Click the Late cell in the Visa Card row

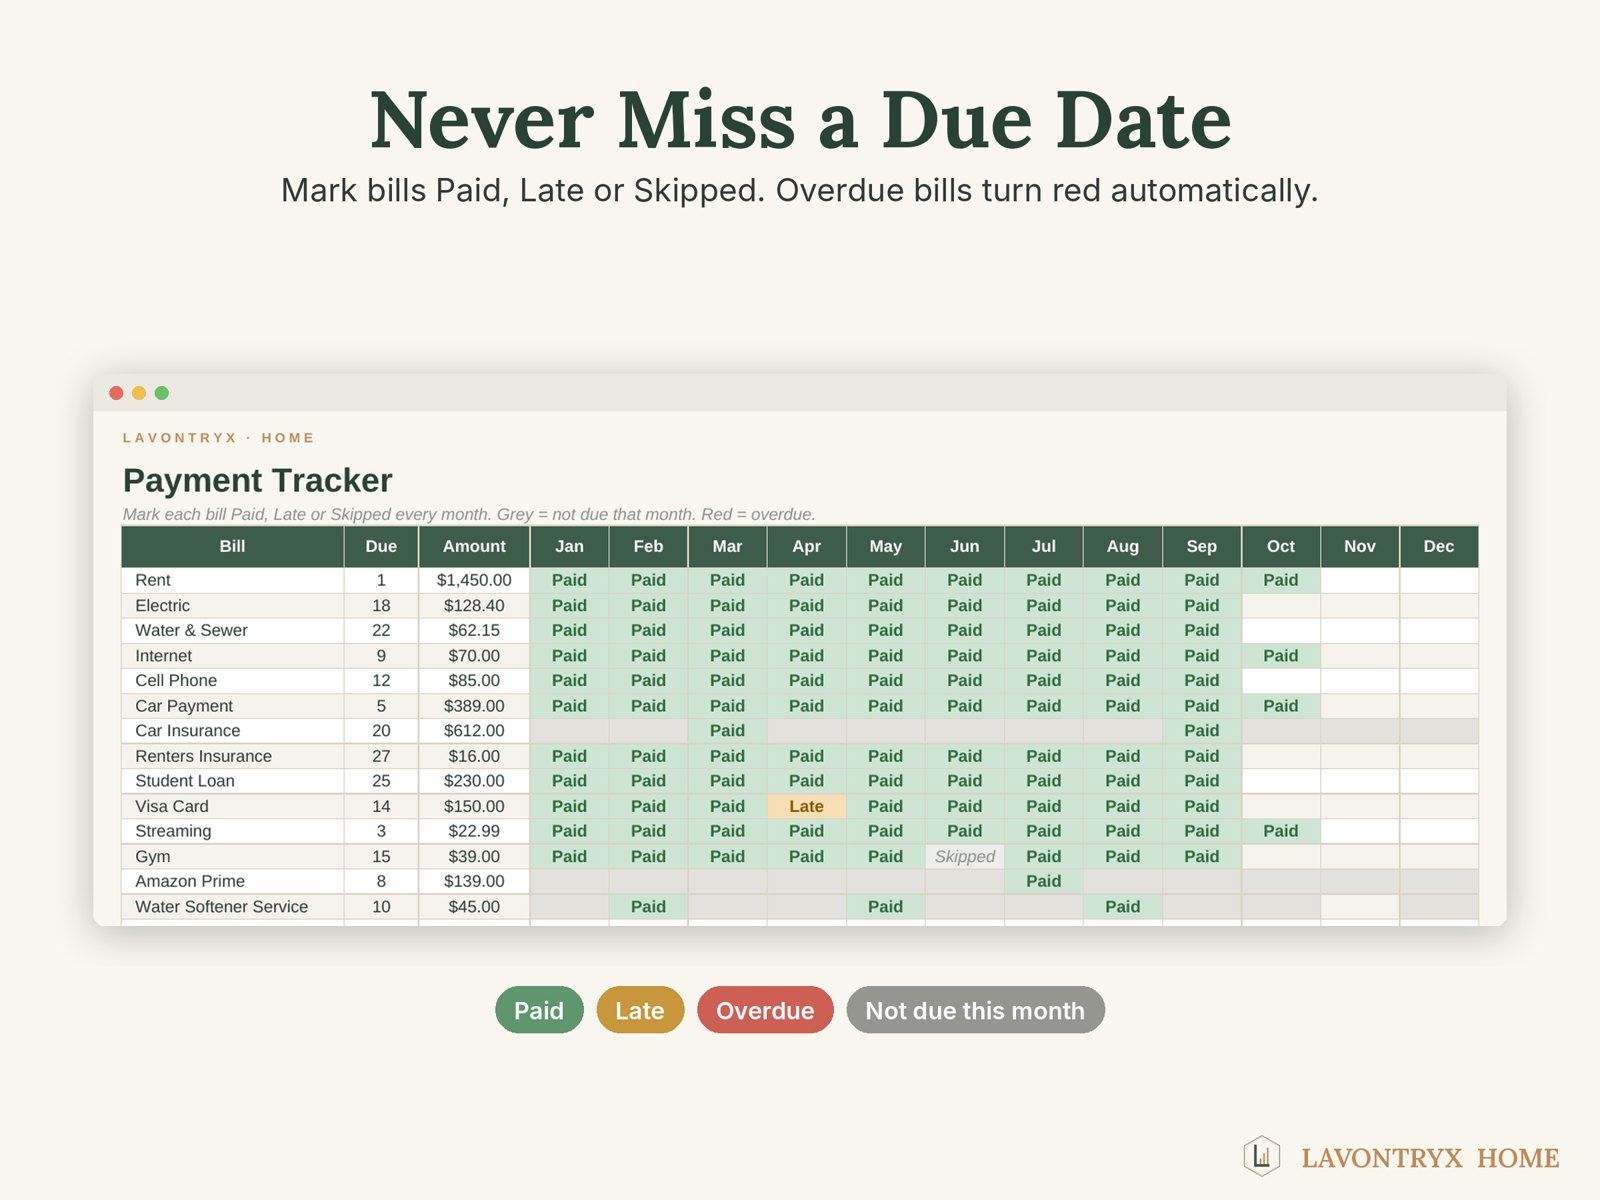(x=806, y=806)
